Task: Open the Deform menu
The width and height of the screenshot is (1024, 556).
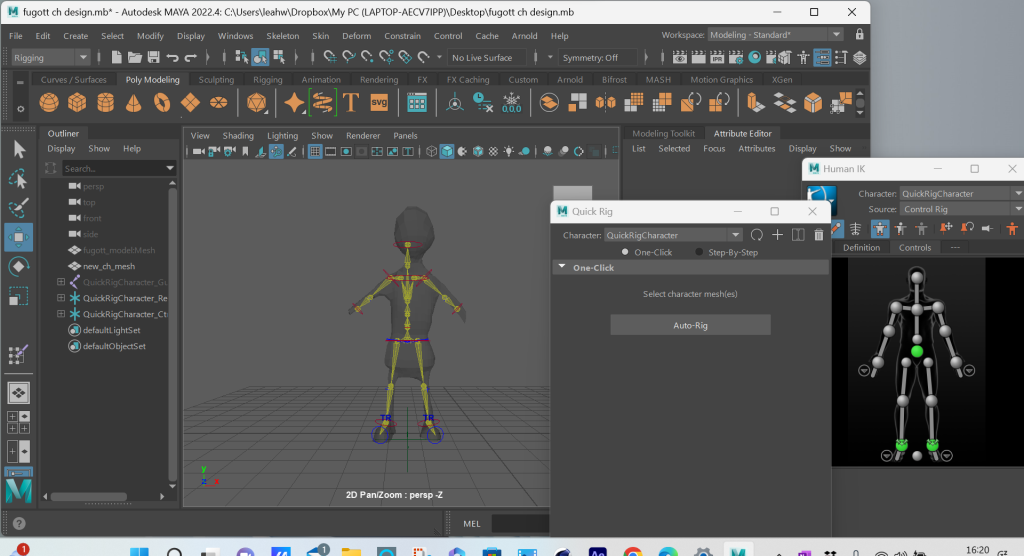Action: coord(357,36)
